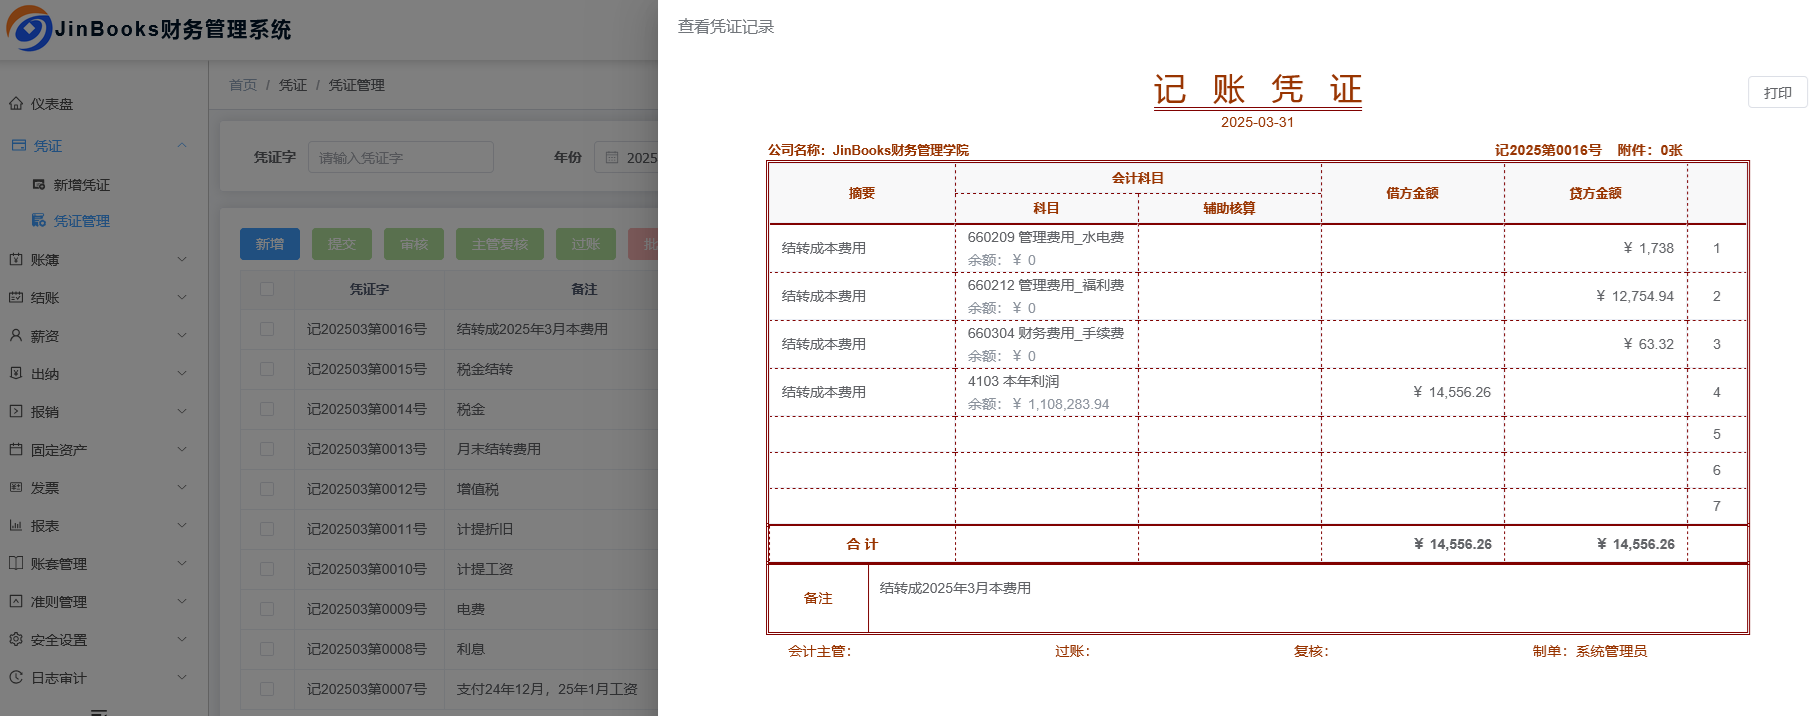
Task: Click the 账套管理 book icon
Action: (16, 563)
